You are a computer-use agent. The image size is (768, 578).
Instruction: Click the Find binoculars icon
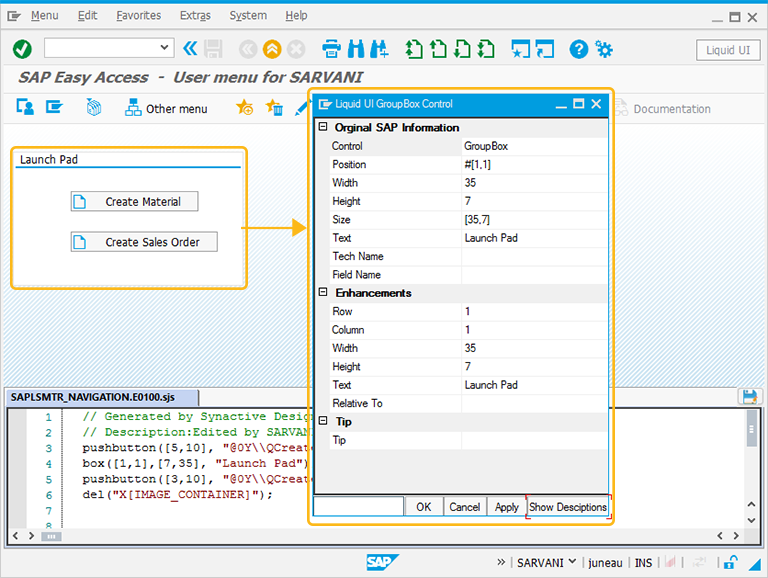click(356, 49)
